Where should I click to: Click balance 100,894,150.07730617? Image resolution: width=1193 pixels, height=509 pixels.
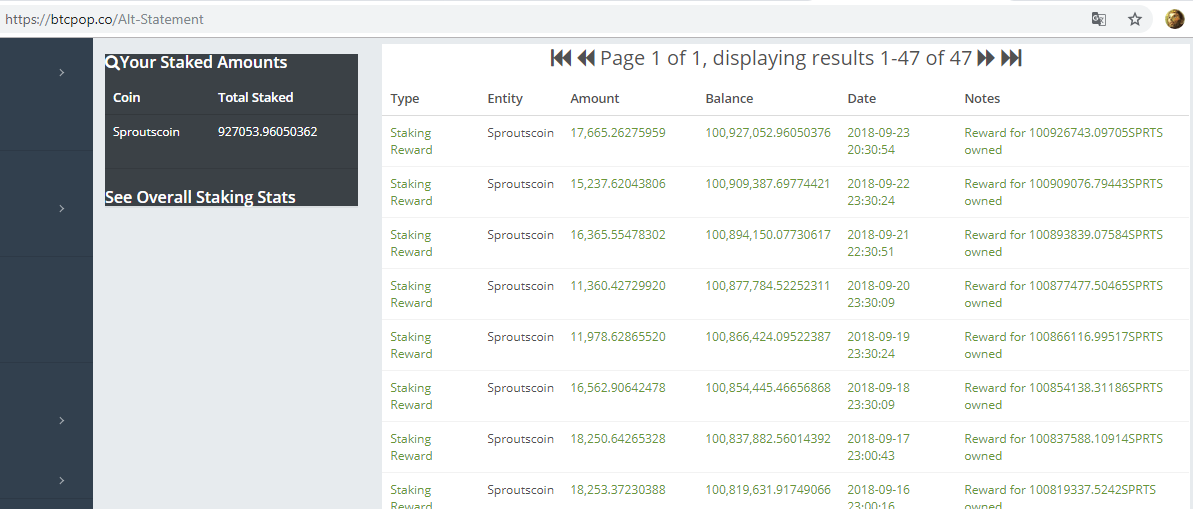click(768, 234)
